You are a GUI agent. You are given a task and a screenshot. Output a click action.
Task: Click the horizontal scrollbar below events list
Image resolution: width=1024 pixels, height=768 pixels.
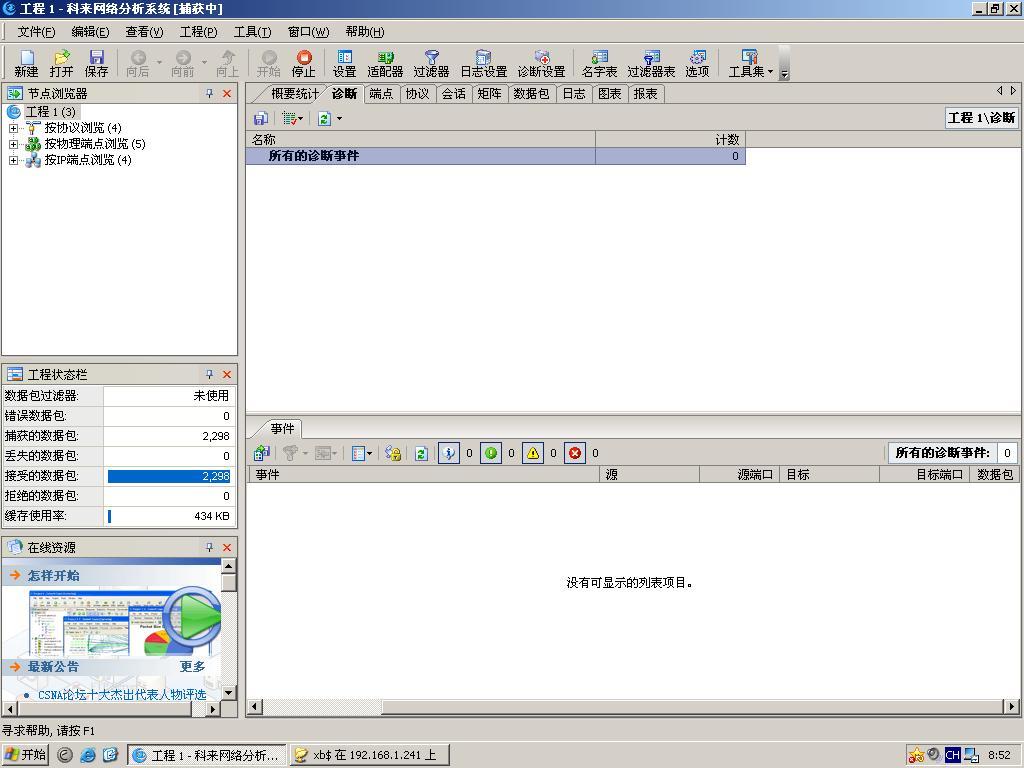coord(632,707)
